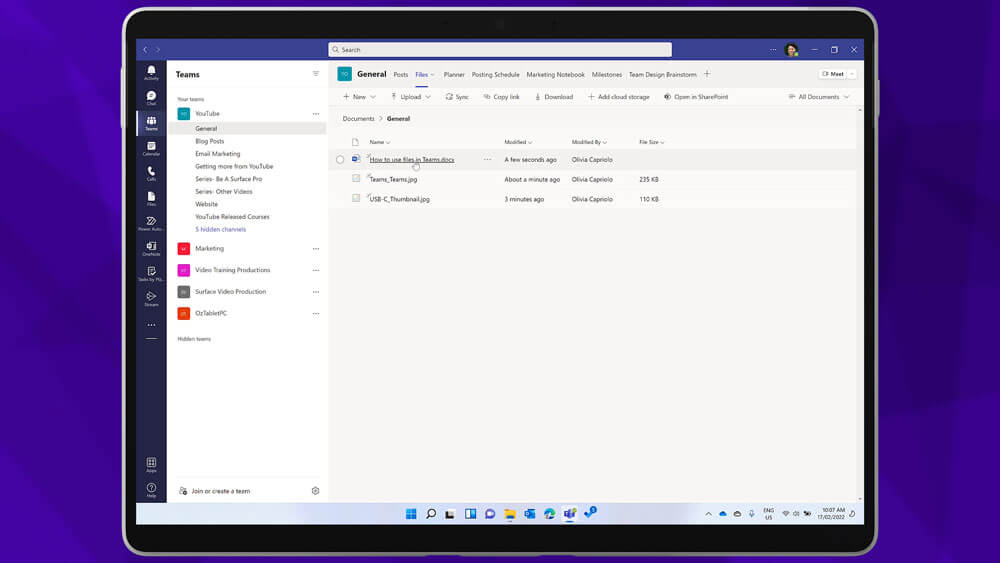
Task: Open the Calls app in the sidebar
Action: click(x=151, y=173)
